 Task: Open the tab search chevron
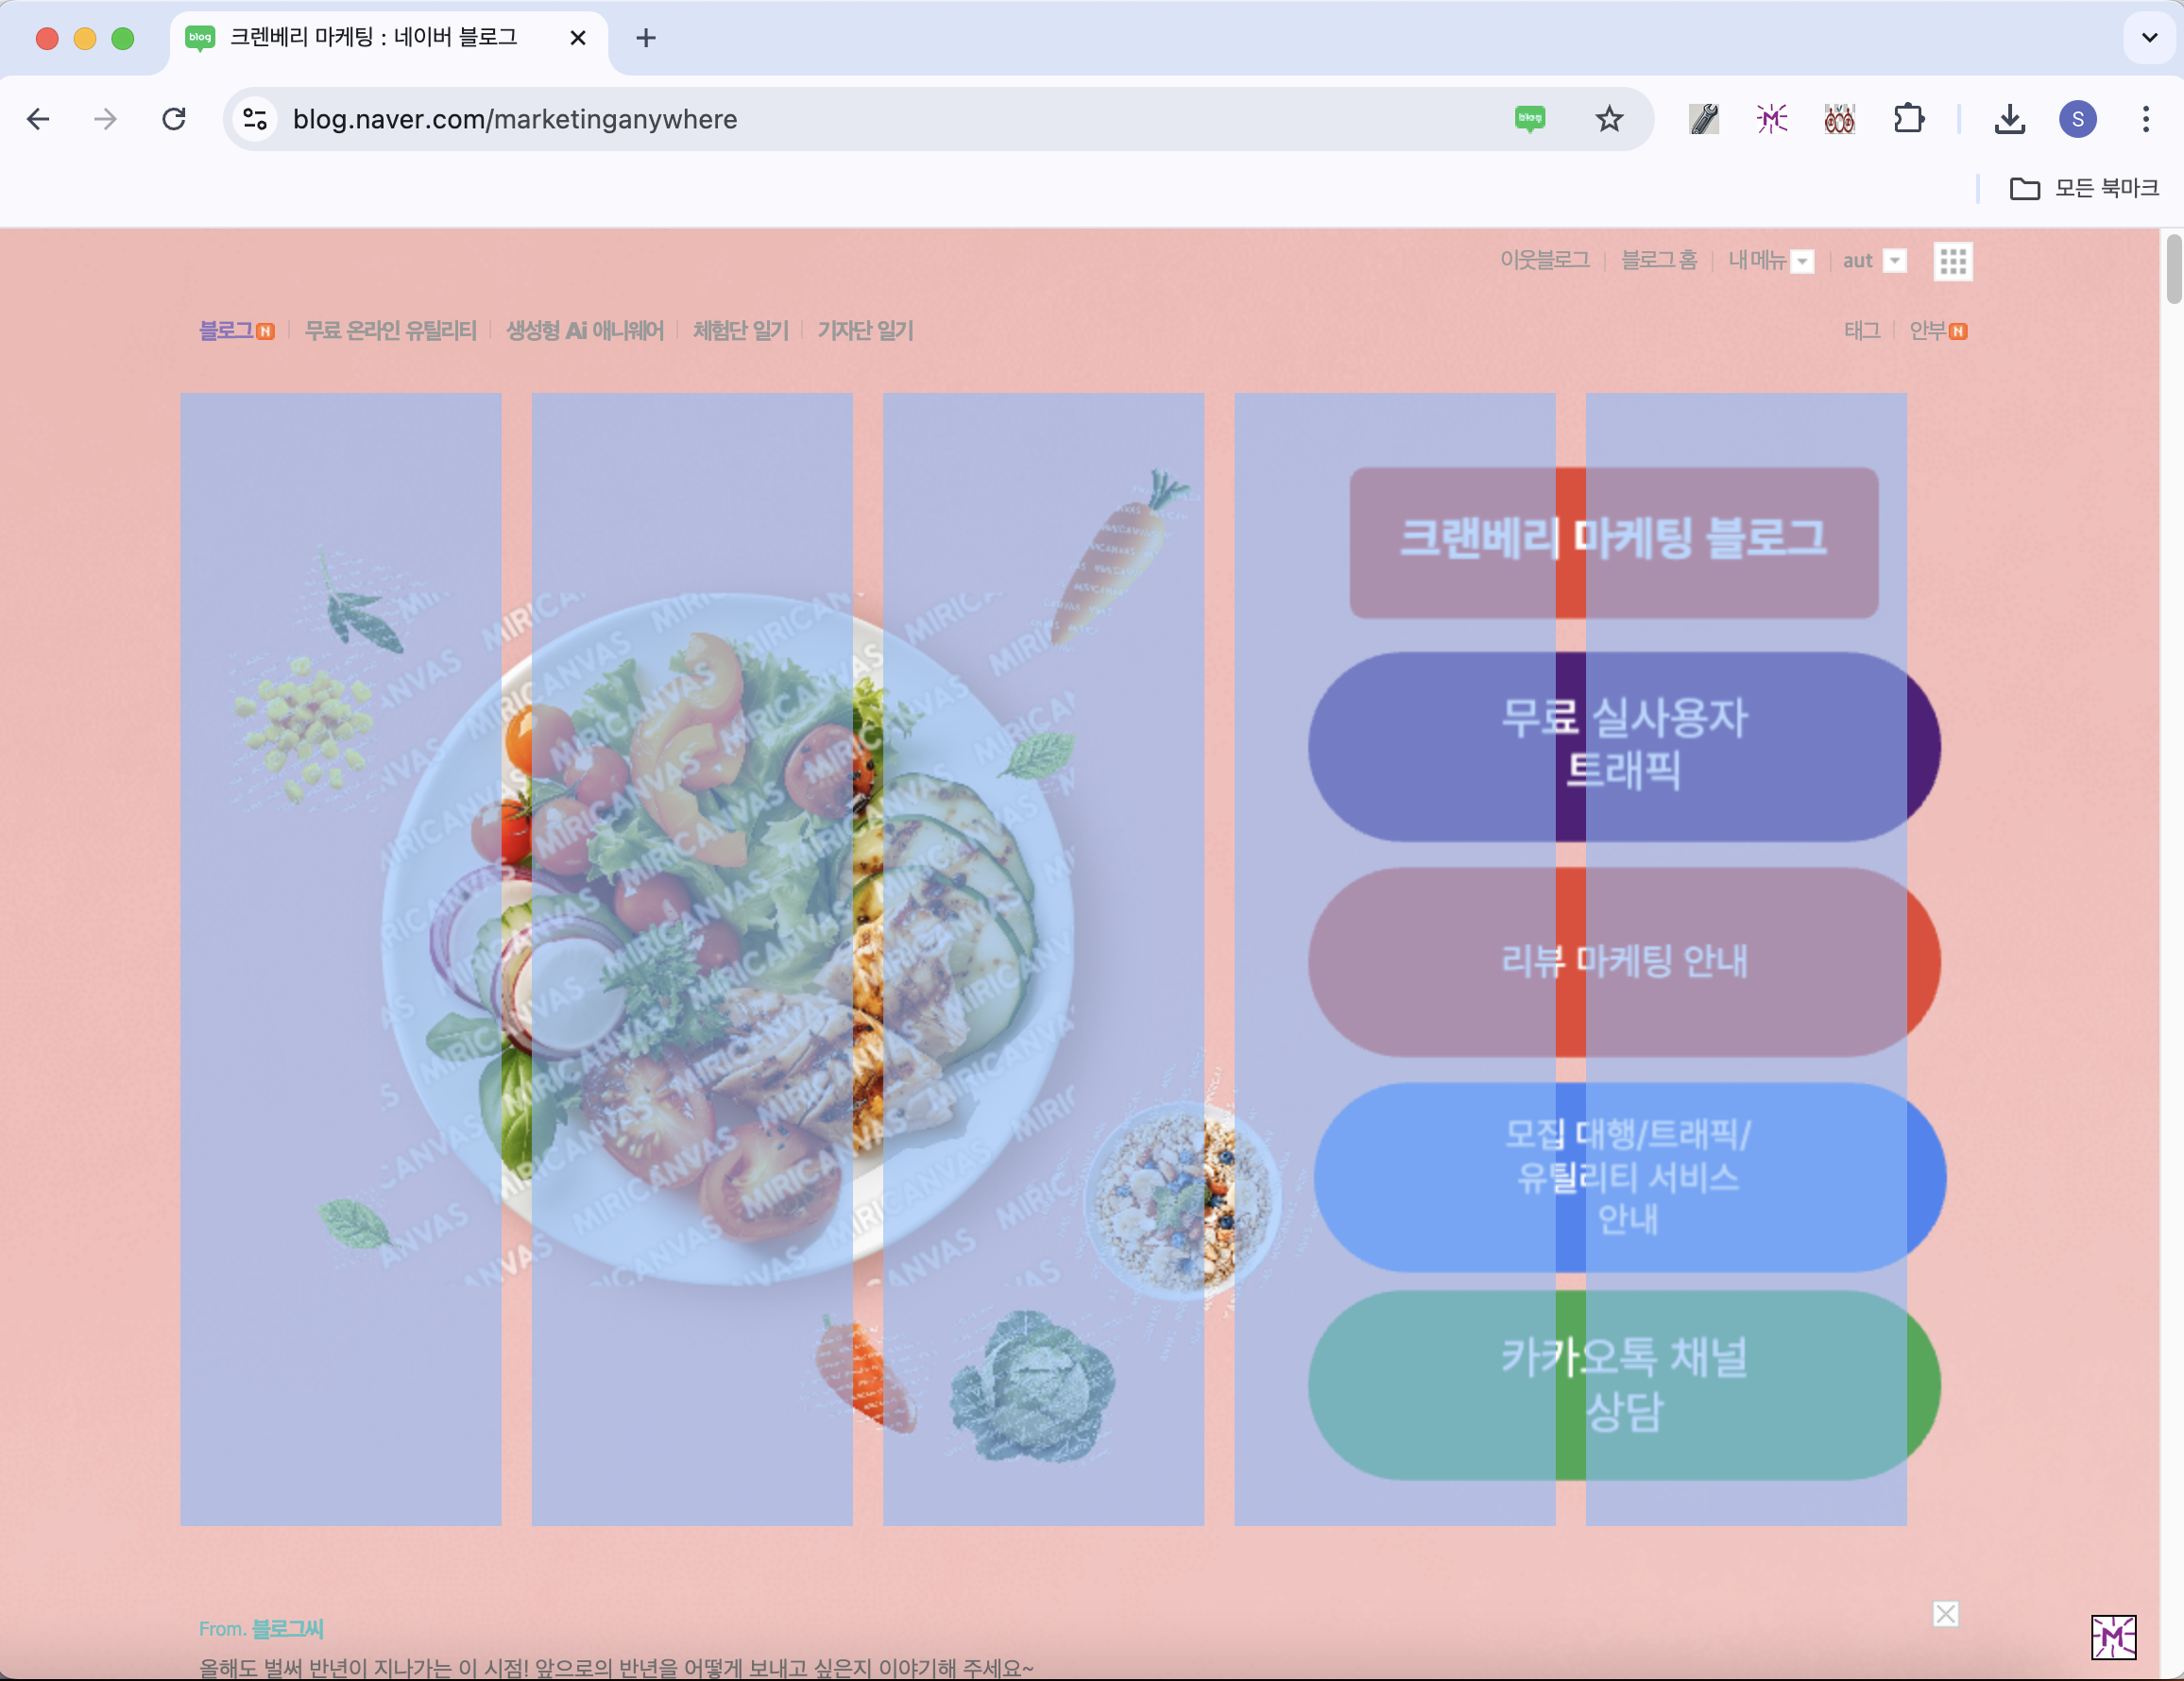point(2148,38)
